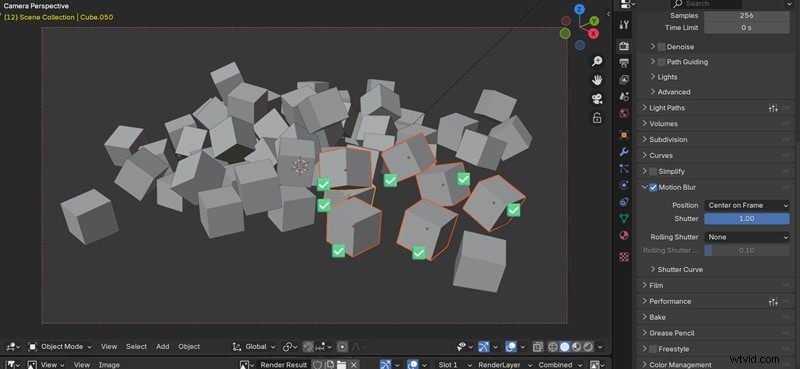This screenshot has width=800, height=369.
Task: Switch to solid viewport shading
Action: (564, 347)
